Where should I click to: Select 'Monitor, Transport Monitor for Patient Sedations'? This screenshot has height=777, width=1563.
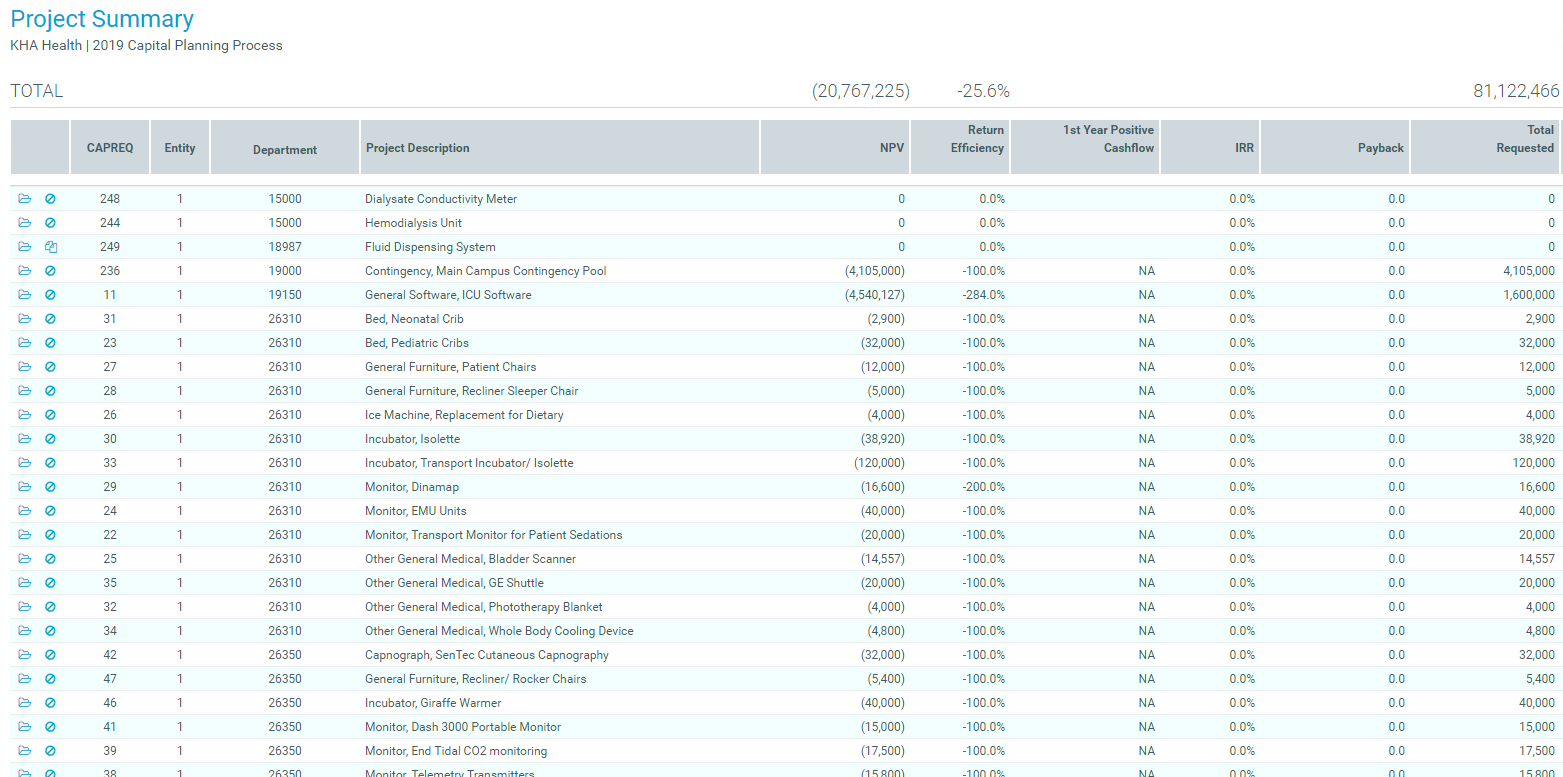pos(493,535)
